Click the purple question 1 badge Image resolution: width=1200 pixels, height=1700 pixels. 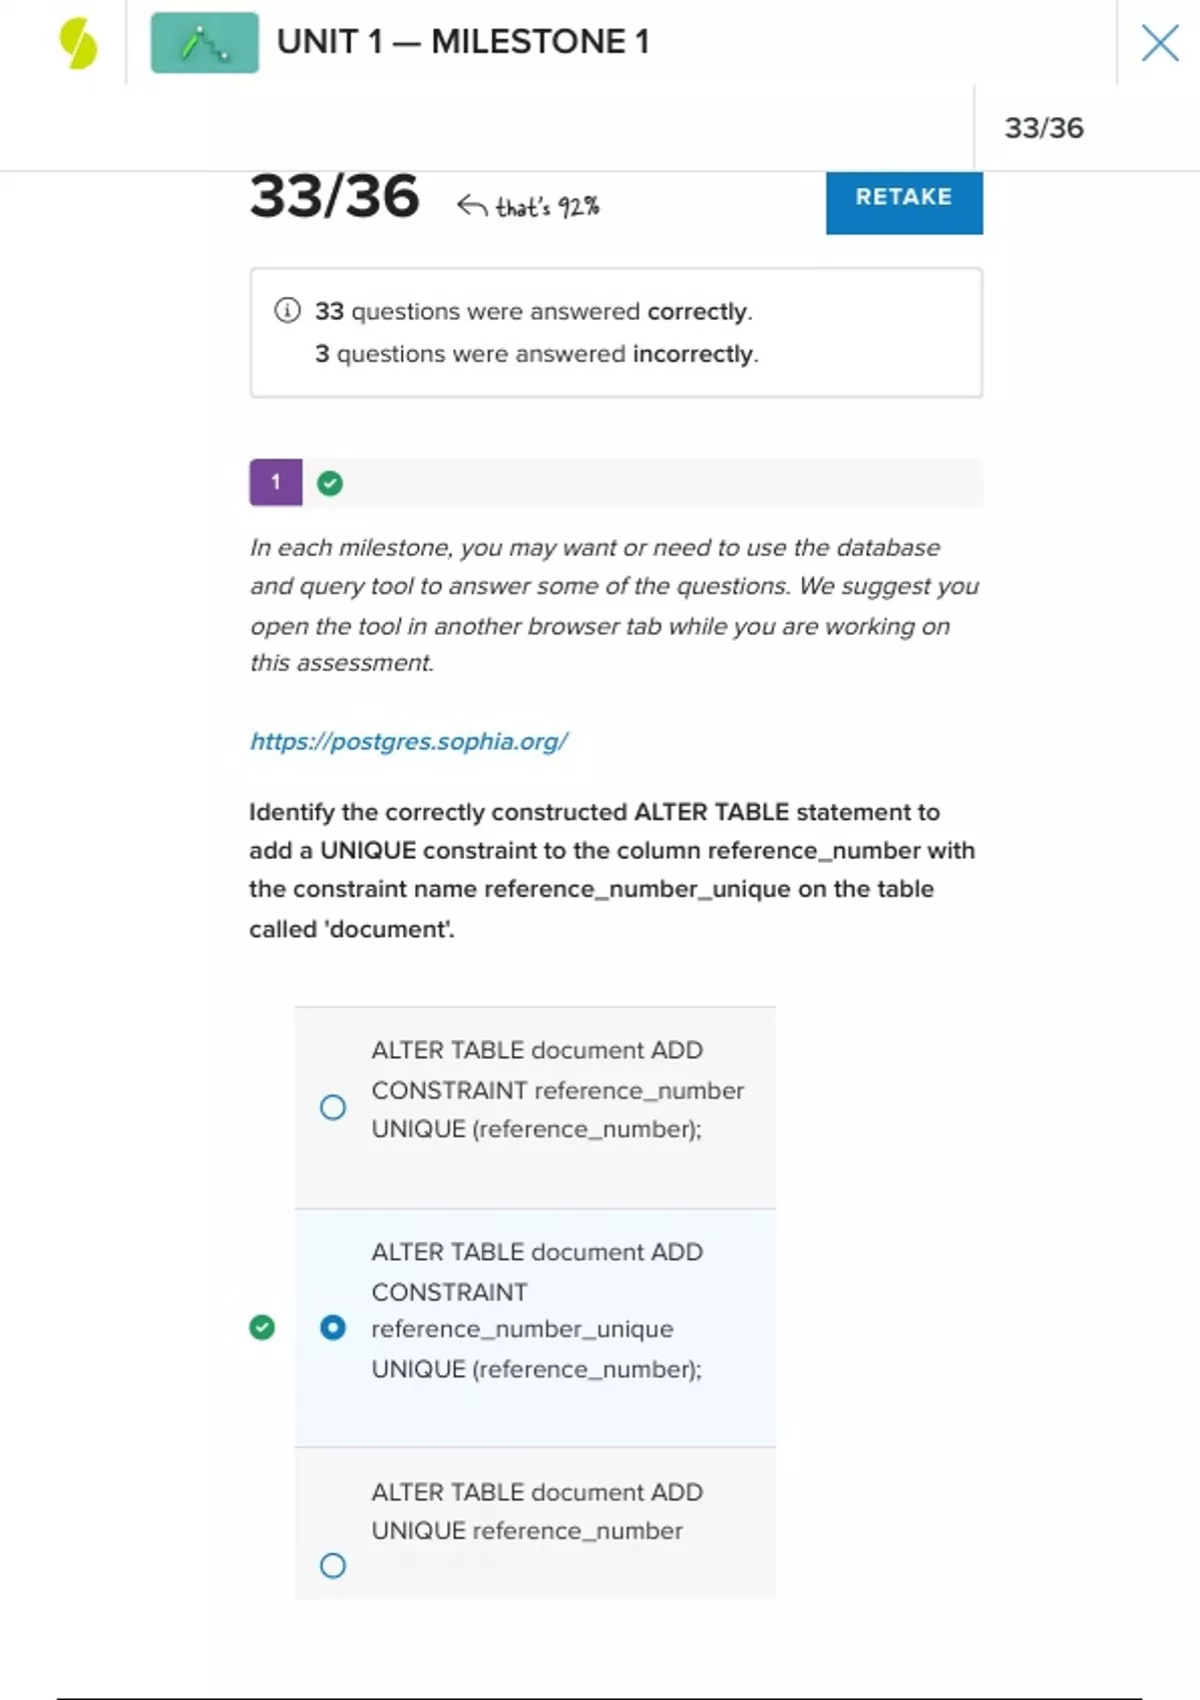pos(276,482)
